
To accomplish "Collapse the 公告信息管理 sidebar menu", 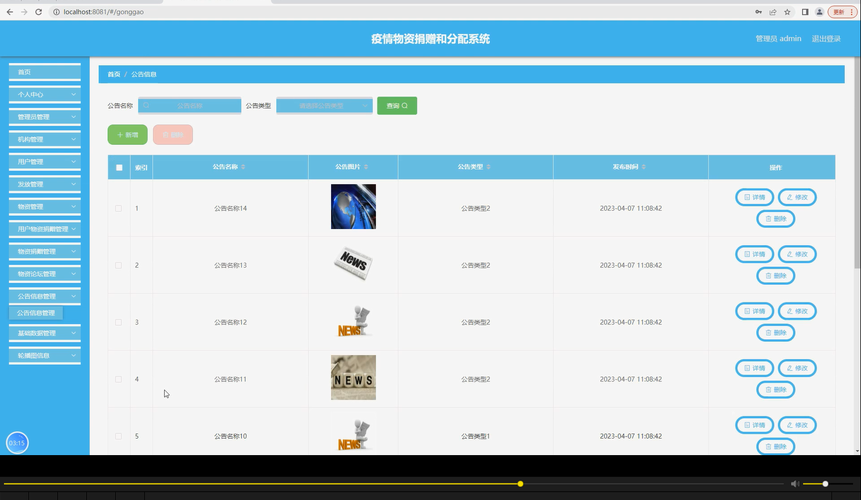I will [45, 296].
